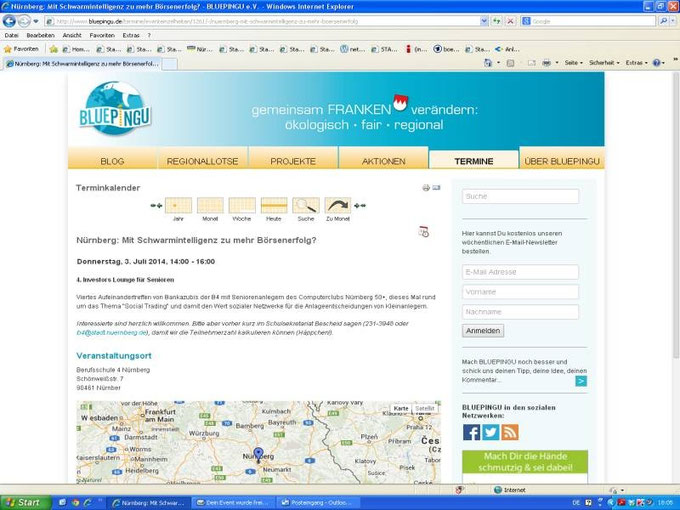Click the Vorname newsletter field
Viewport: 680px width, 510px height.
pos(520,292)
